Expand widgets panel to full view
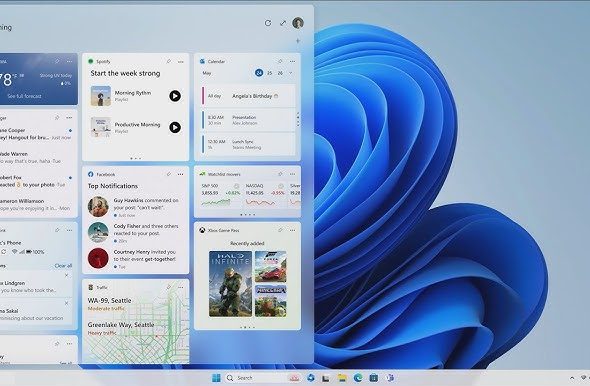The height and width of the screenshot is (386, 590). point(283,23)
